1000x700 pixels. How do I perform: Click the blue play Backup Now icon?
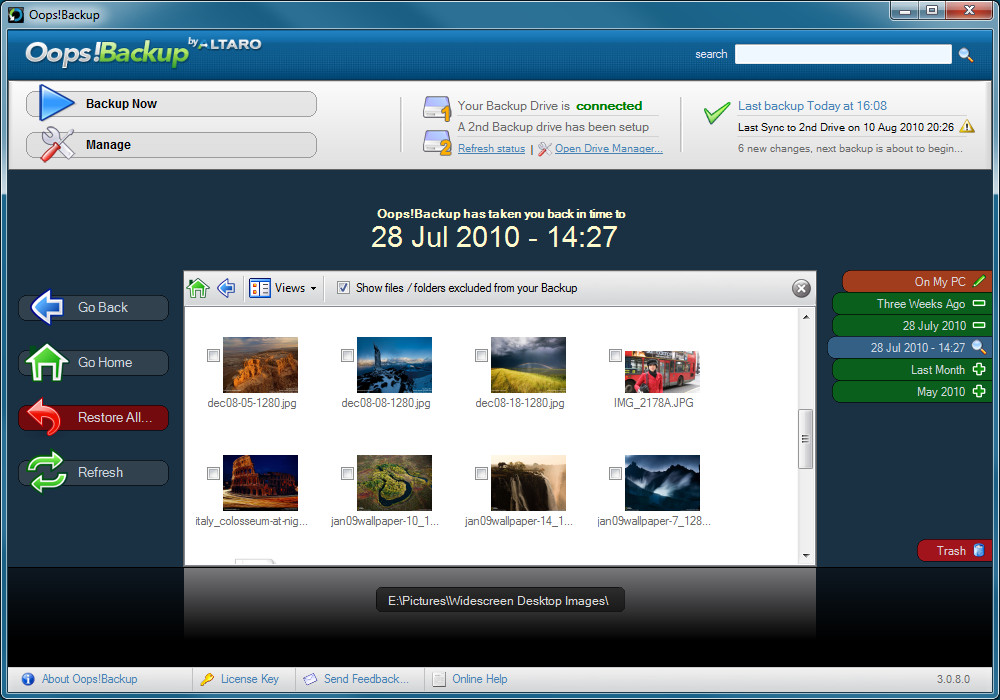coord(57,103)
